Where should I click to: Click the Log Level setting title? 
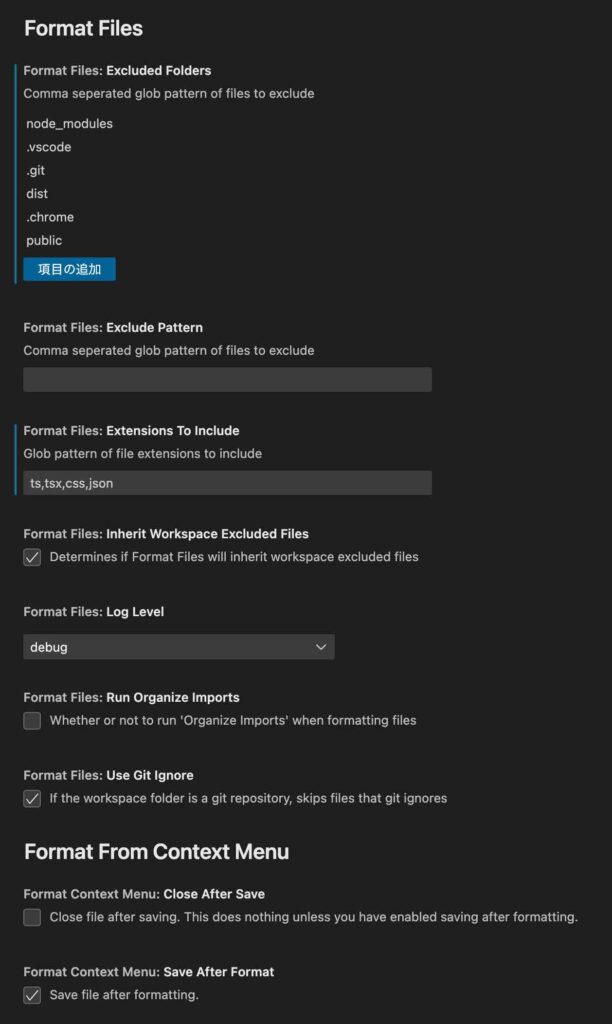[x=93, y=612]
